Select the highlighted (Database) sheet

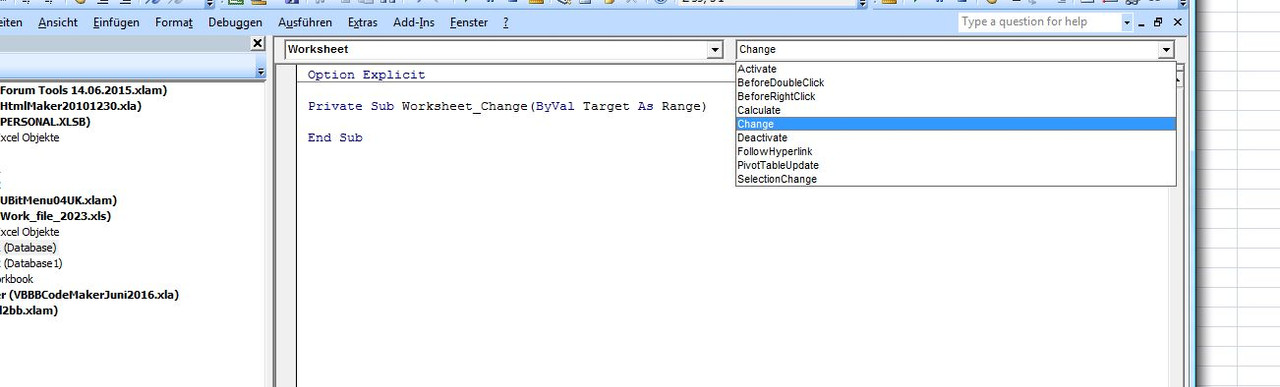click(30, 247)
